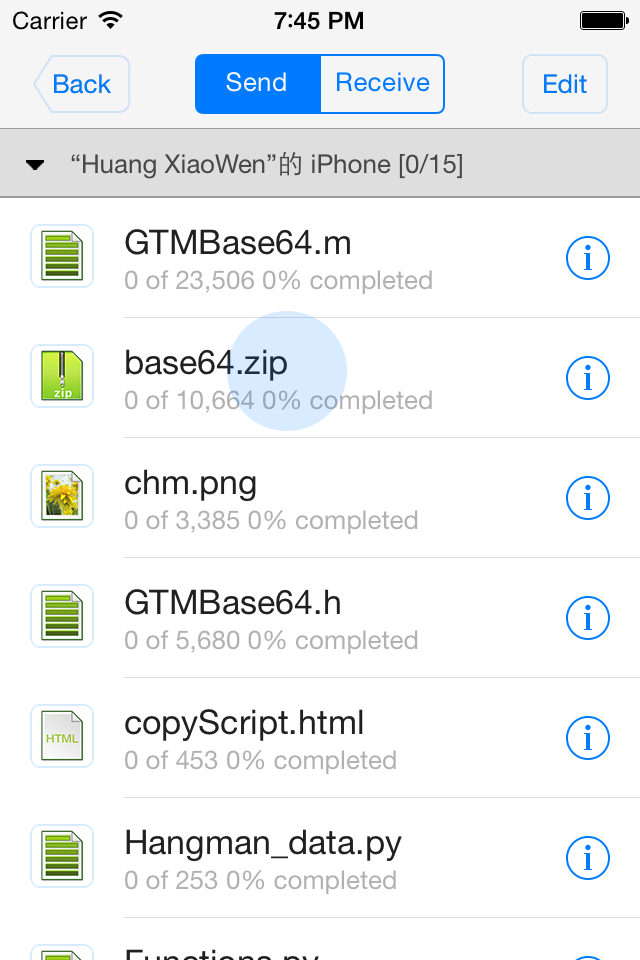Tap the Edit button
The image size is (640, 960).
565,84
